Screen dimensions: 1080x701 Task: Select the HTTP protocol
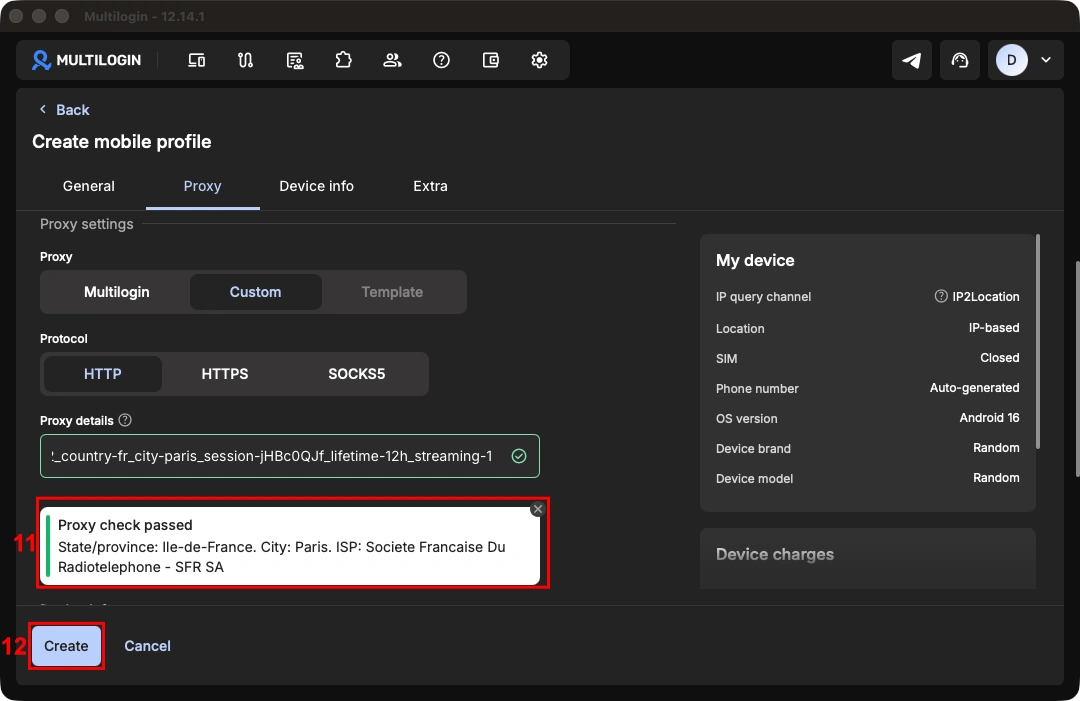point(103,374)
